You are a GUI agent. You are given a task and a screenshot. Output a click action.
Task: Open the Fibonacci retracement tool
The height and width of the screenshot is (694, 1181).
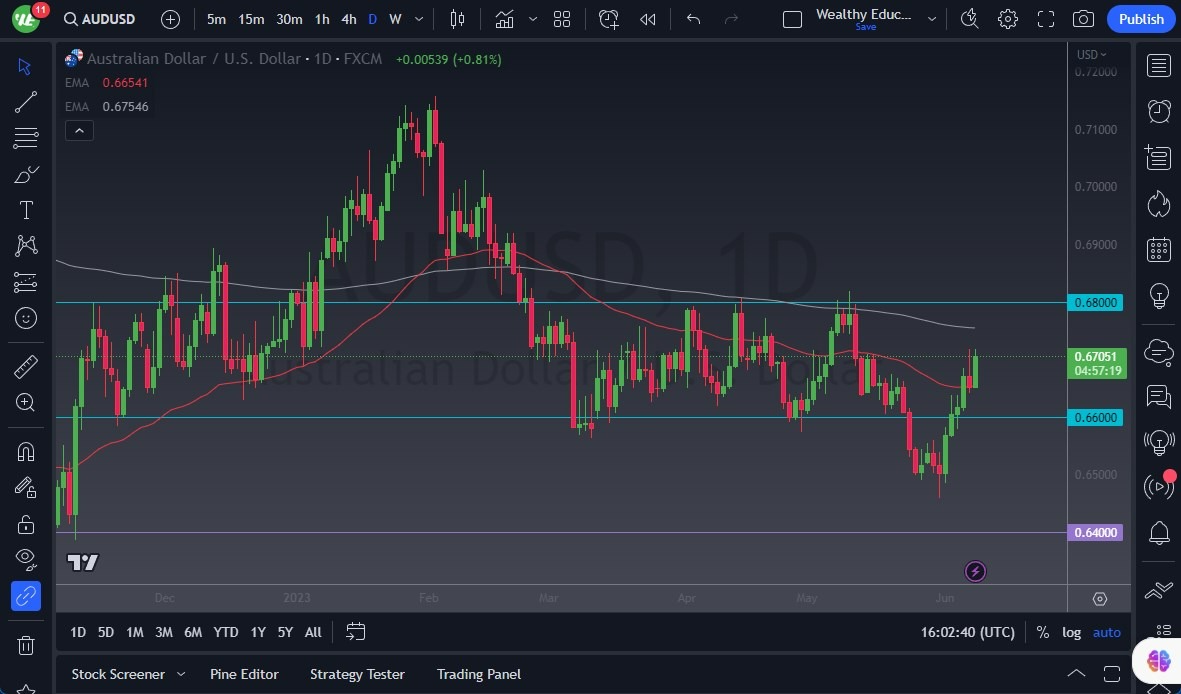coord(25,138)
